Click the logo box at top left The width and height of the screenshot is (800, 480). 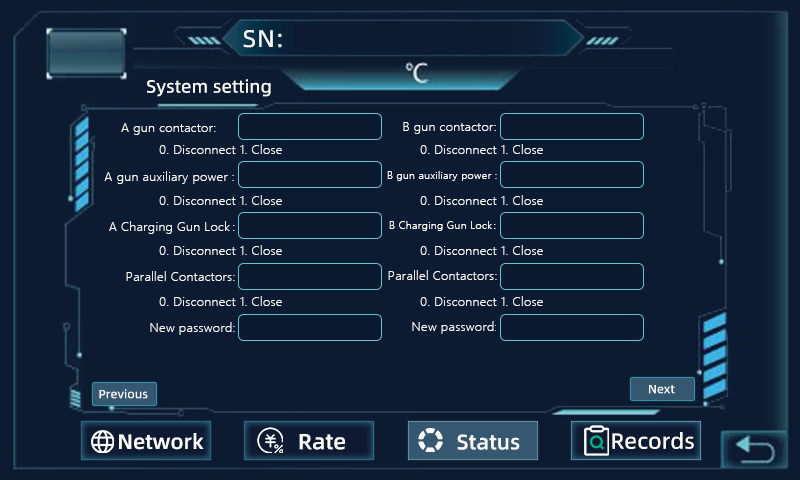coord(86,53)
